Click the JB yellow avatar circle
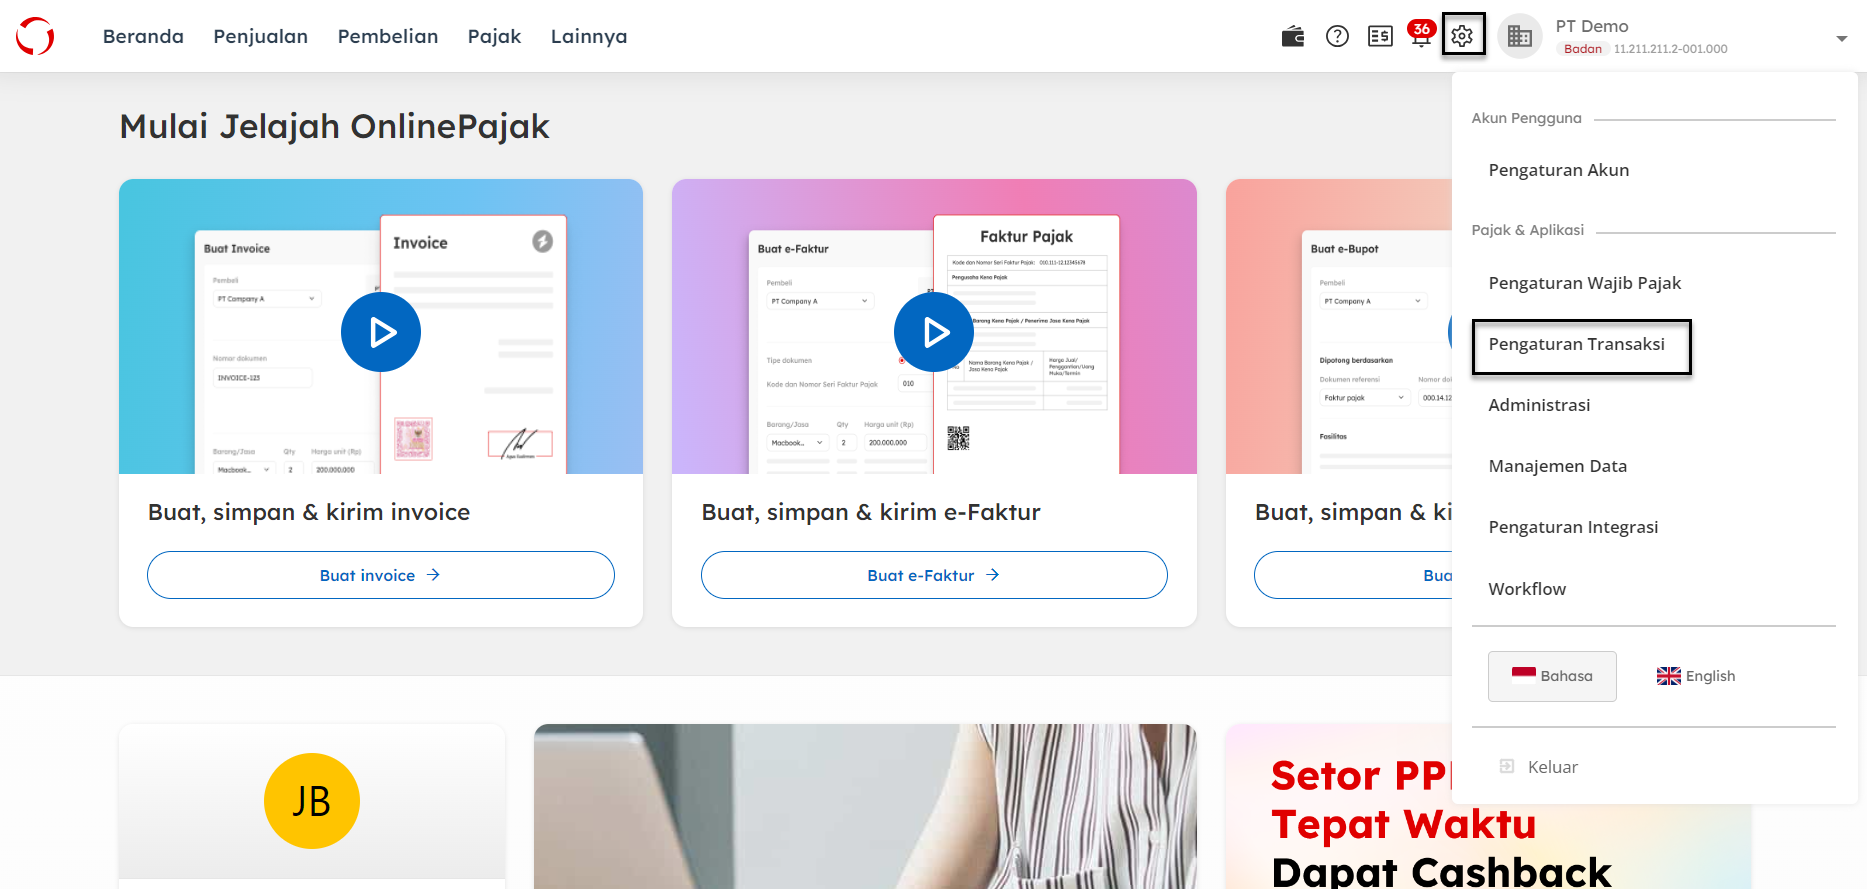Screen dimensions: 1867x889 312,801
